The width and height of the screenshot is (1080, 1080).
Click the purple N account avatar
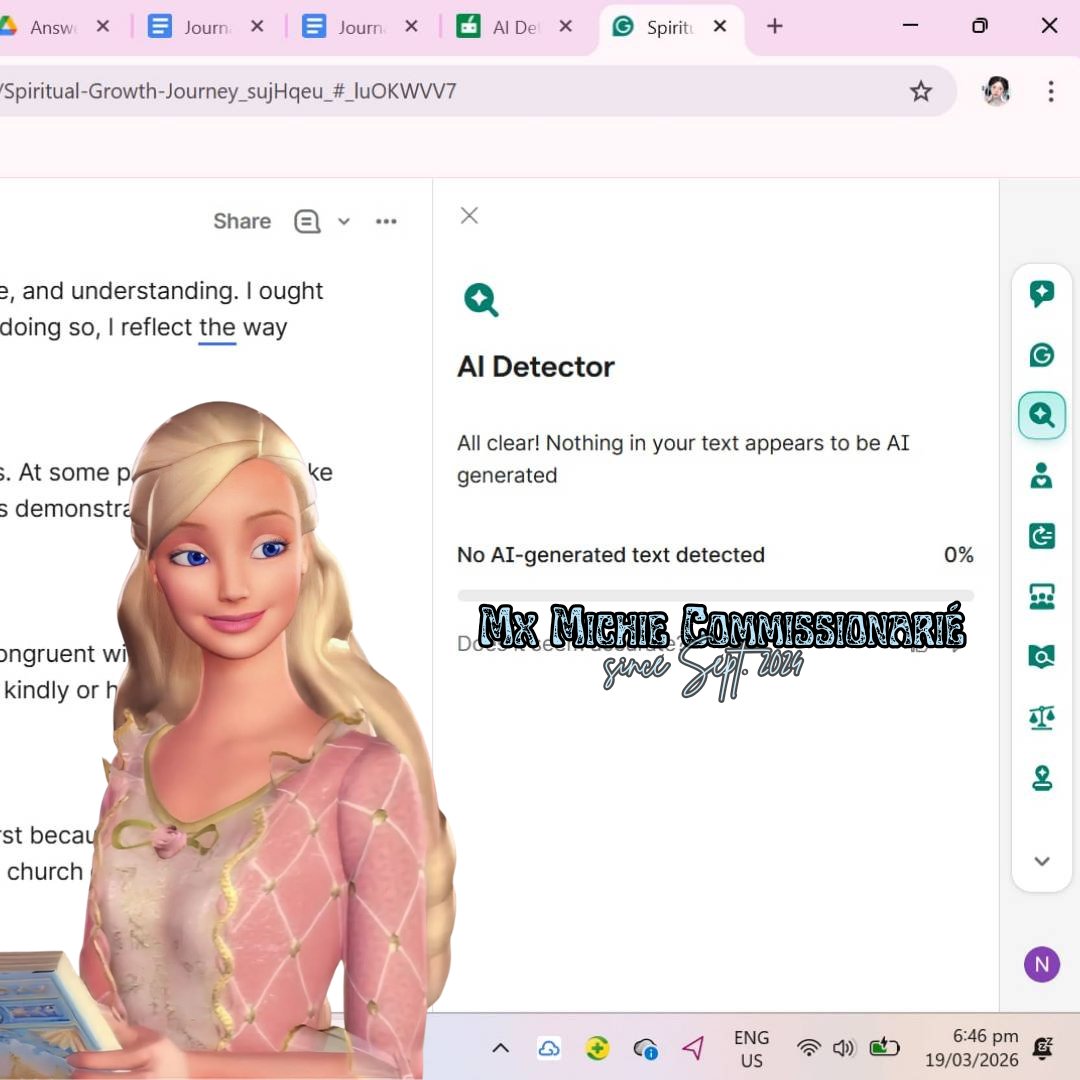1041,964
